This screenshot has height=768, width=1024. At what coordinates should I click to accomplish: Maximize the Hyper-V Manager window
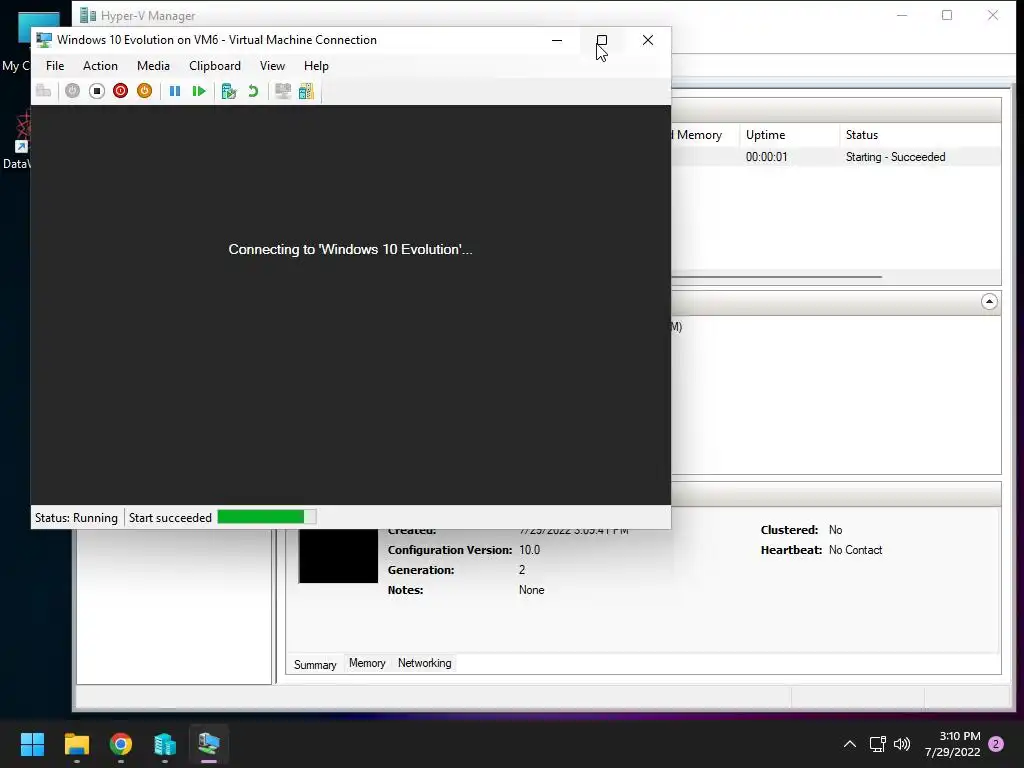(x=947, y=15)
